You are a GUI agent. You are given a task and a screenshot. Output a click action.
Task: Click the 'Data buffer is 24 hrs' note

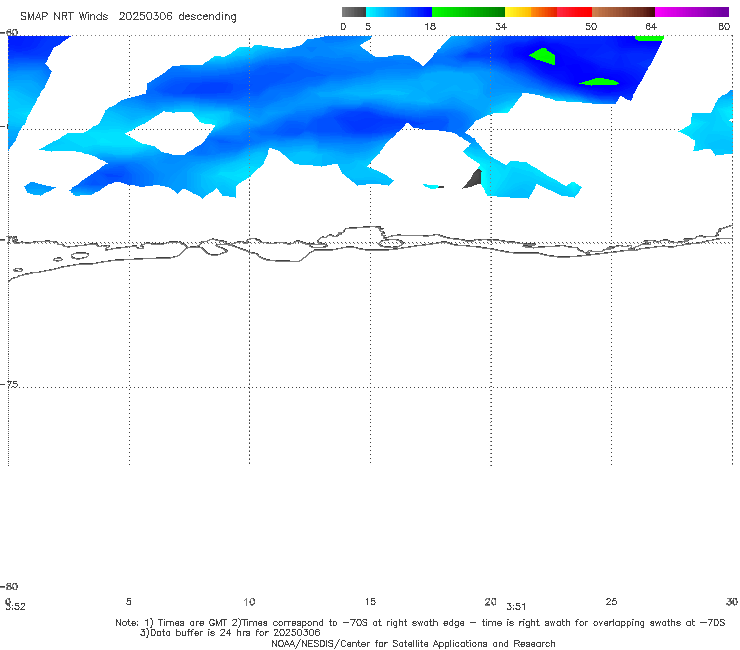tap(230, 633)
